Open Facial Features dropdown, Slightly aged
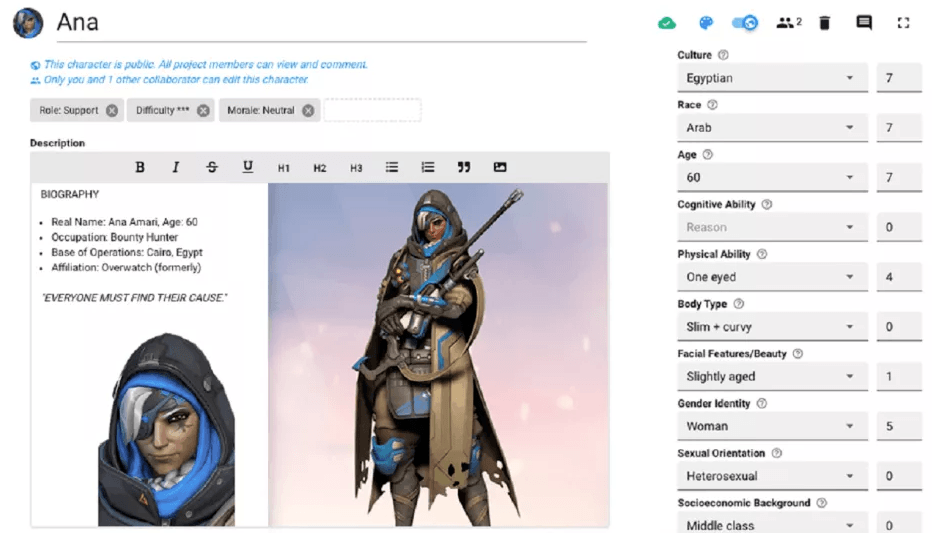This screenshot has width=935, height=533. click(772, 377)
